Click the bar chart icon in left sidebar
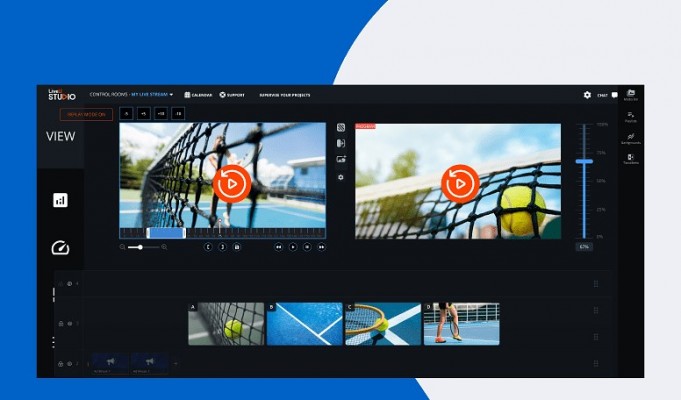 pos(60,200)
